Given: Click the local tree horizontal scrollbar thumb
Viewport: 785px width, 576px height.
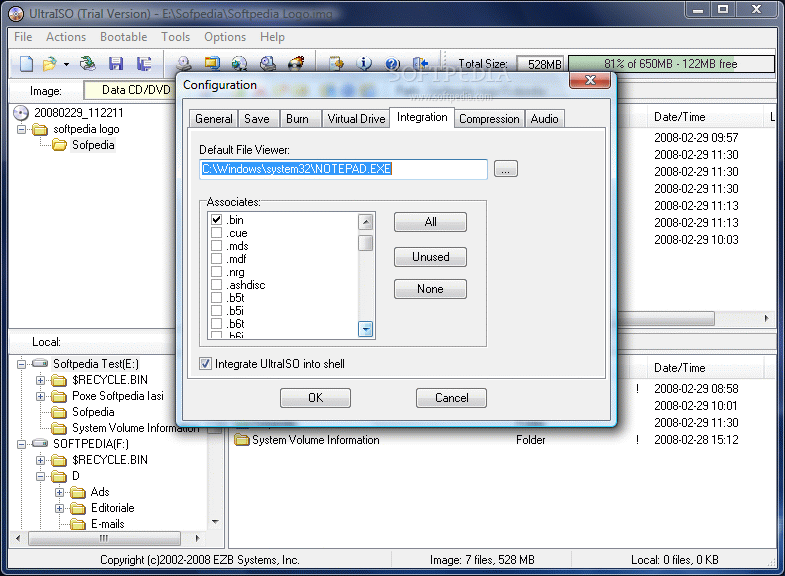Looking at the screenshot, I should [x=104, y=539].
